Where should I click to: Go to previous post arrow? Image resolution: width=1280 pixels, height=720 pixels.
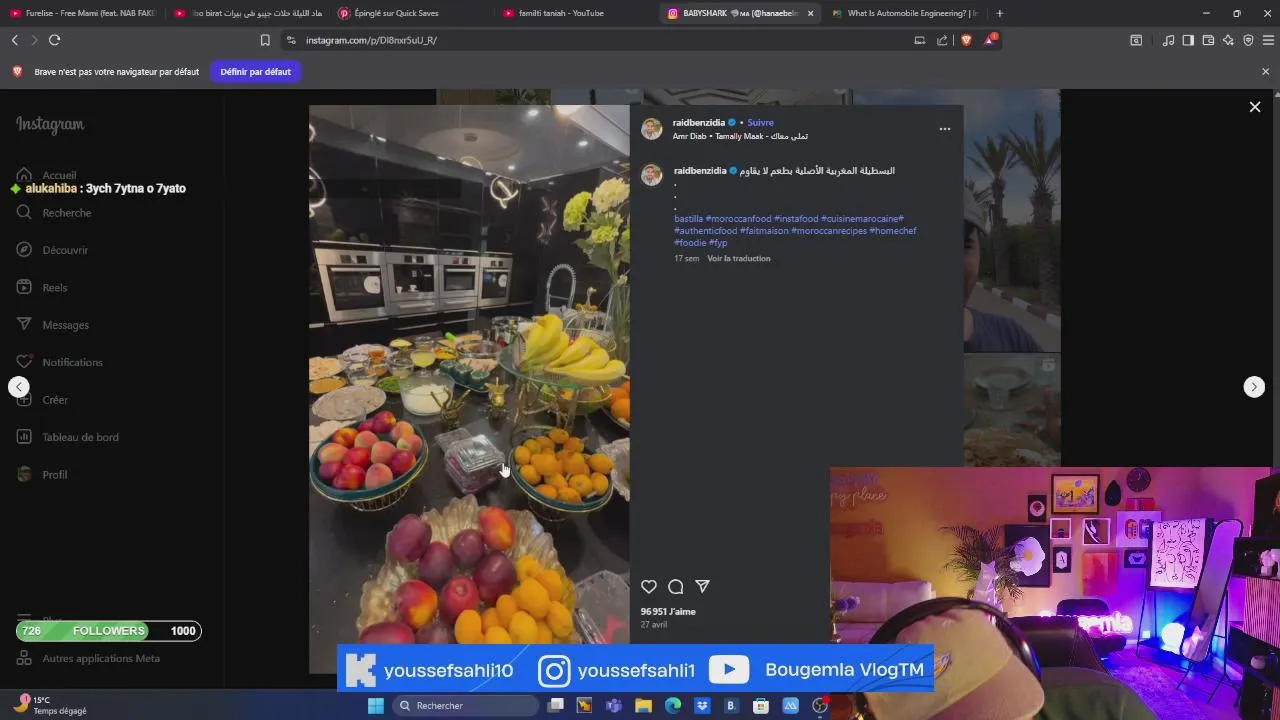pyautogui.click(x=19, y=387)
